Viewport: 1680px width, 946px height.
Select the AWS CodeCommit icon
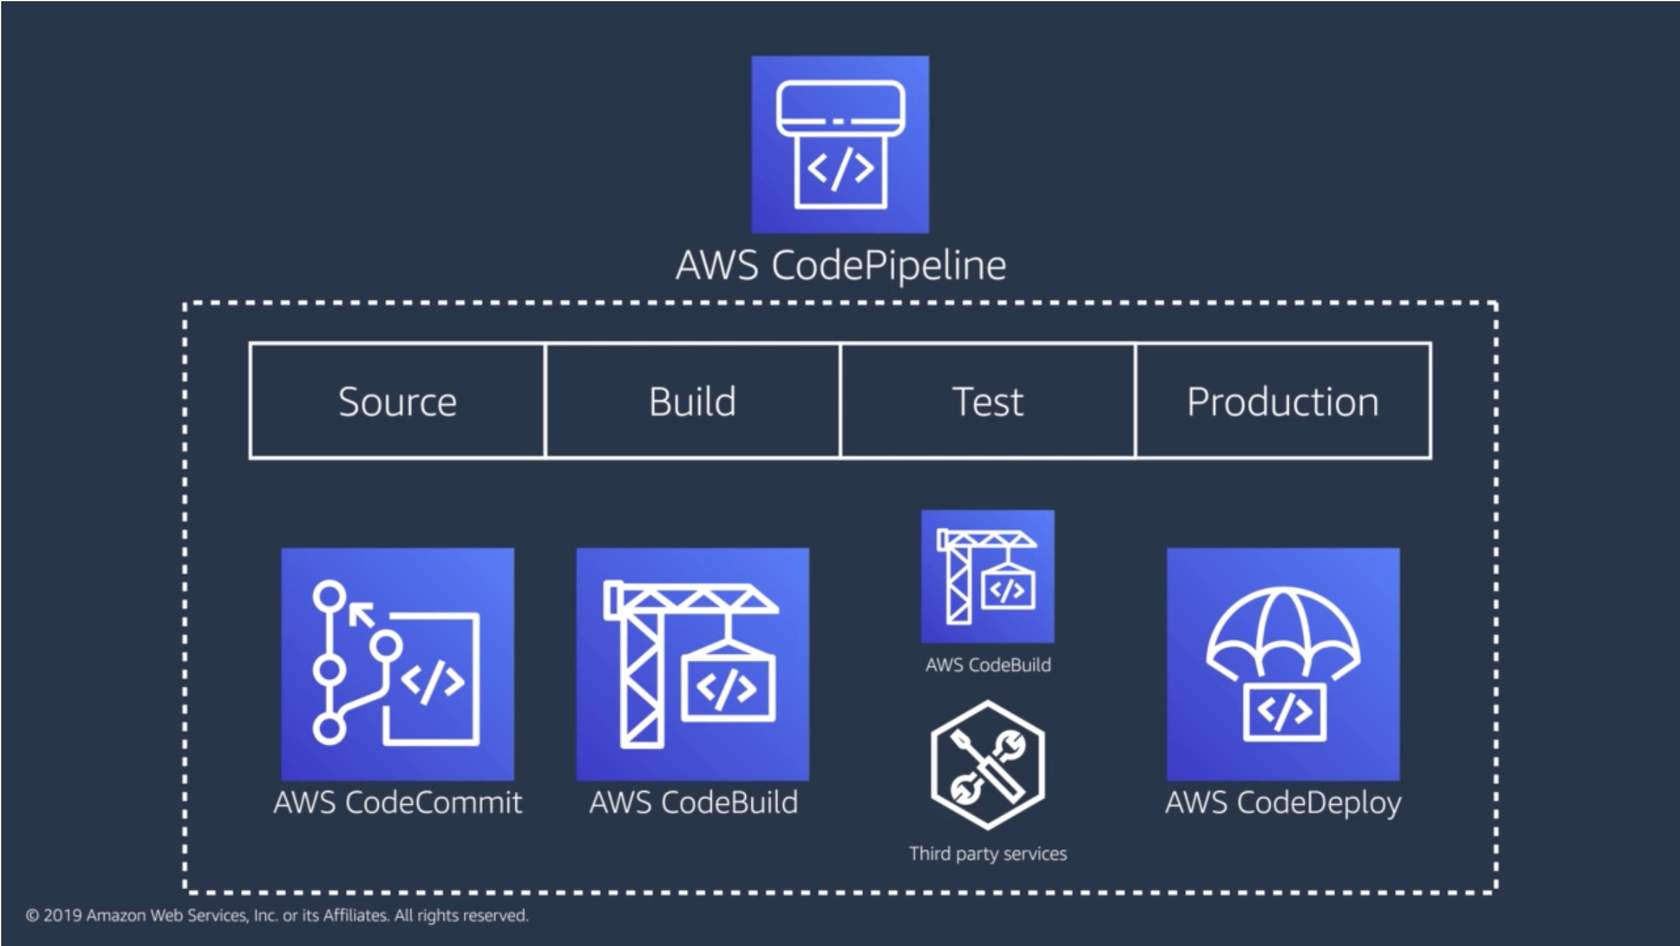click(397, 663)
